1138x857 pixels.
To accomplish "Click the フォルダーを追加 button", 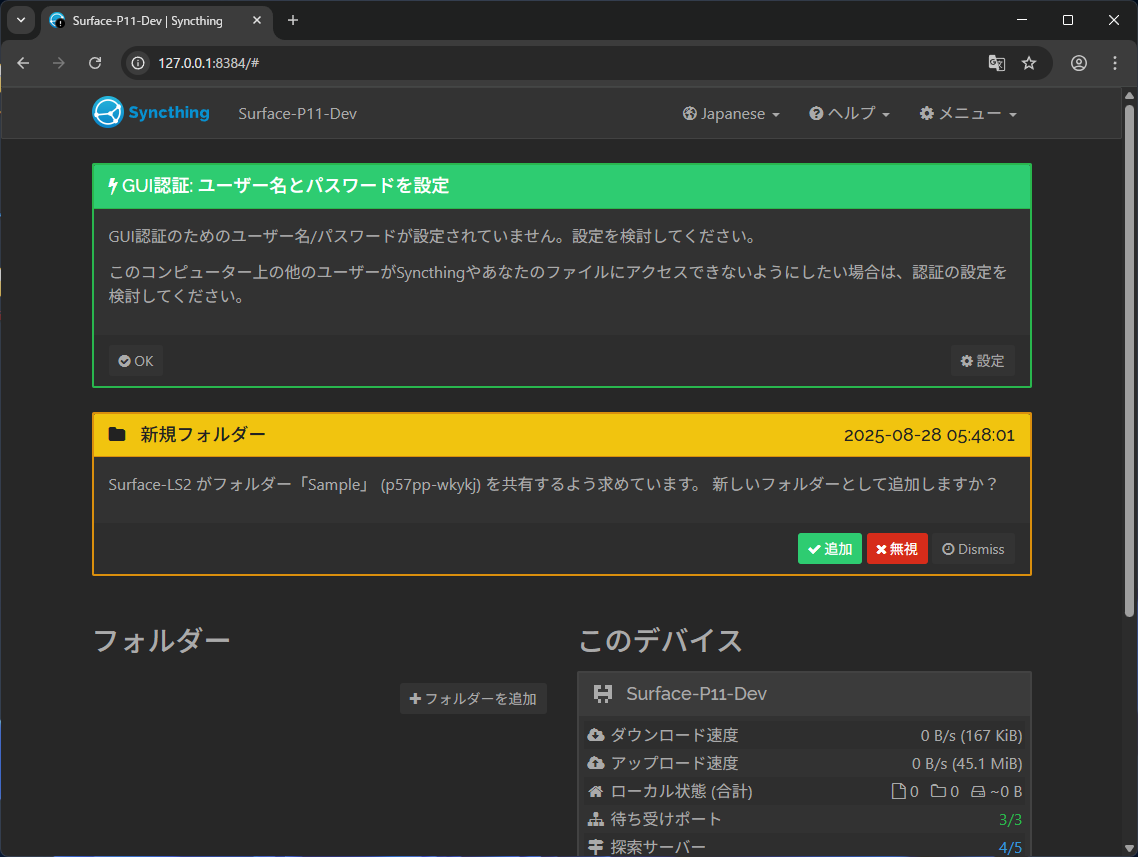I will coord(473,698).
